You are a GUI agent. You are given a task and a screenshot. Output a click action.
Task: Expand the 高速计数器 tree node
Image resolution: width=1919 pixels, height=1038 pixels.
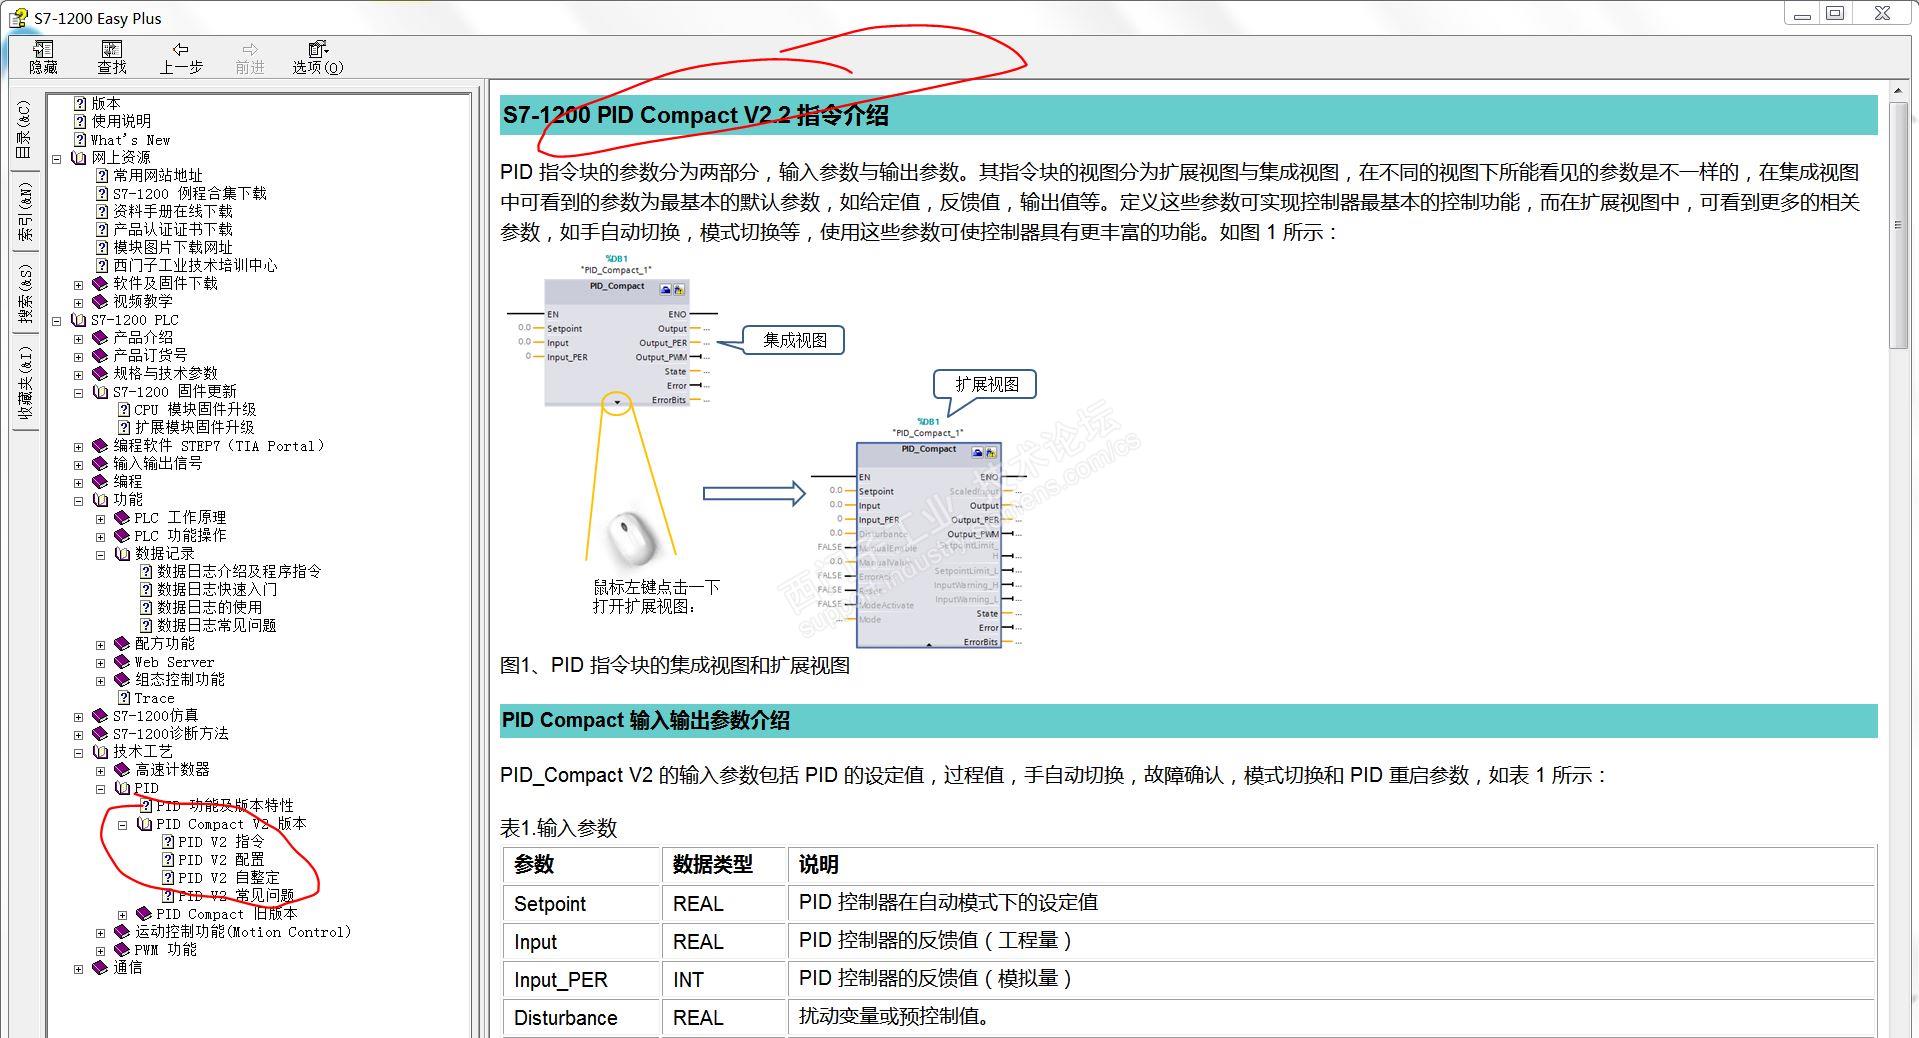click(x=101, y=770)
